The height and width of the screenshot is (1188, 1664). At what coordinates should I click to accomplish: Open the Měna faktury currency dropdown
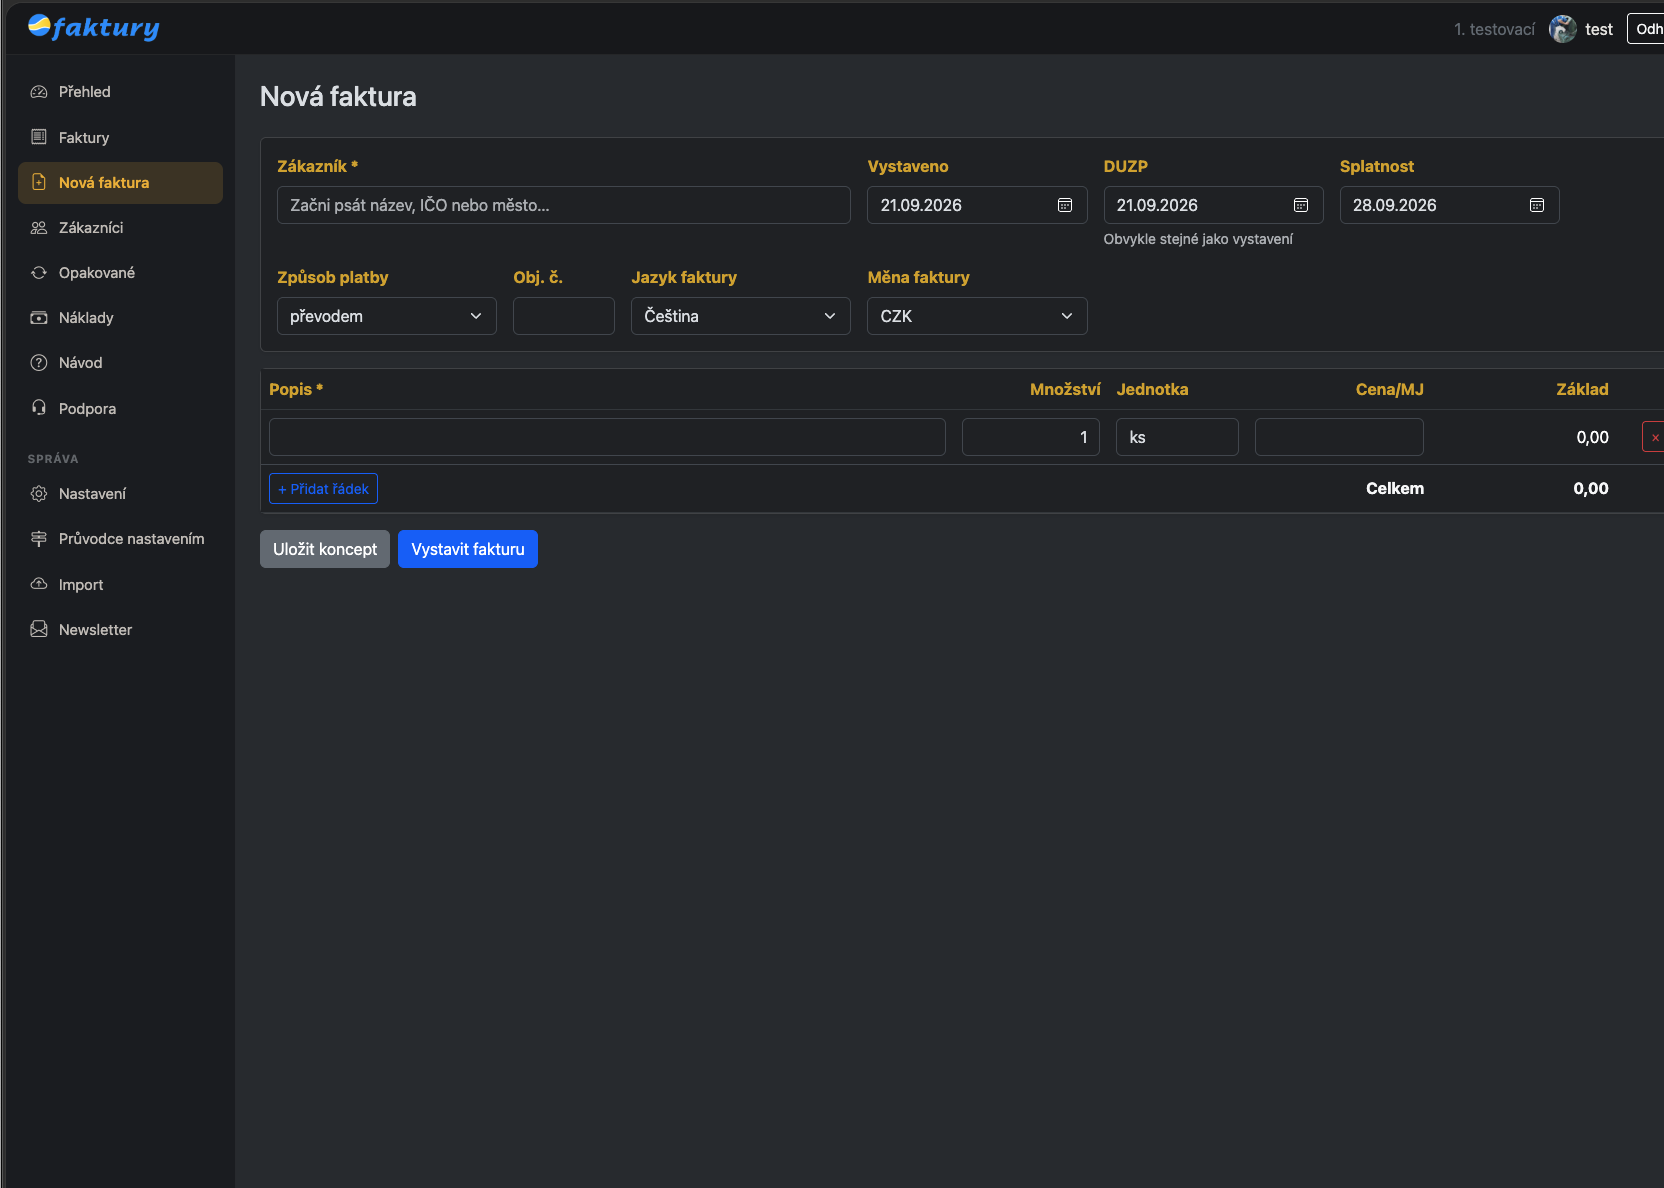pos(977,316)
